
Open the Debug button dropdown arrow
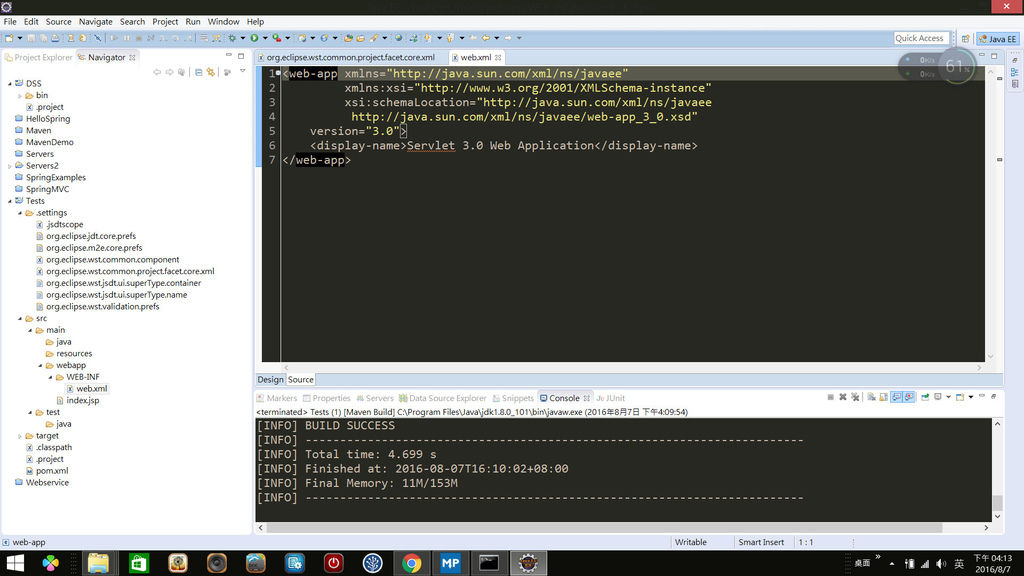point(242,38)
